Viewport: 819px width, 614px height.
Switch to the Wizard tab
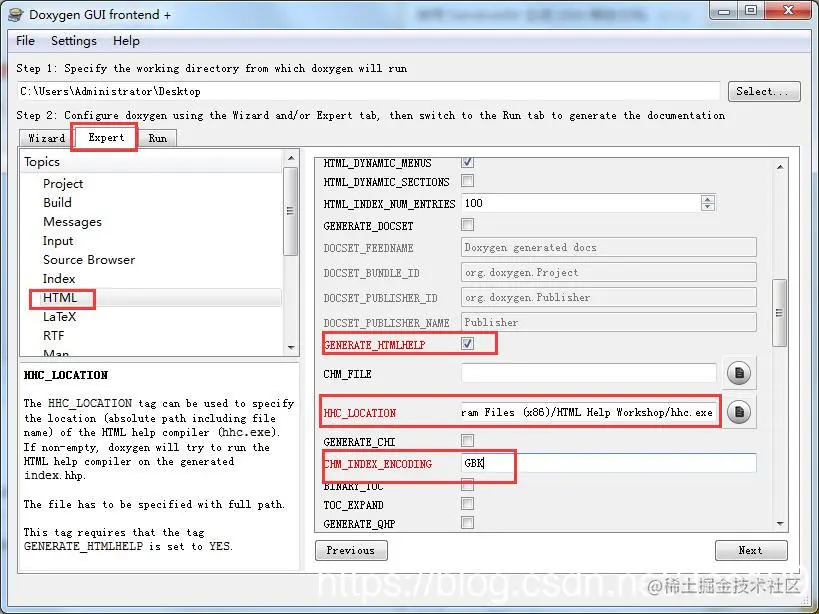click(46, 138)
